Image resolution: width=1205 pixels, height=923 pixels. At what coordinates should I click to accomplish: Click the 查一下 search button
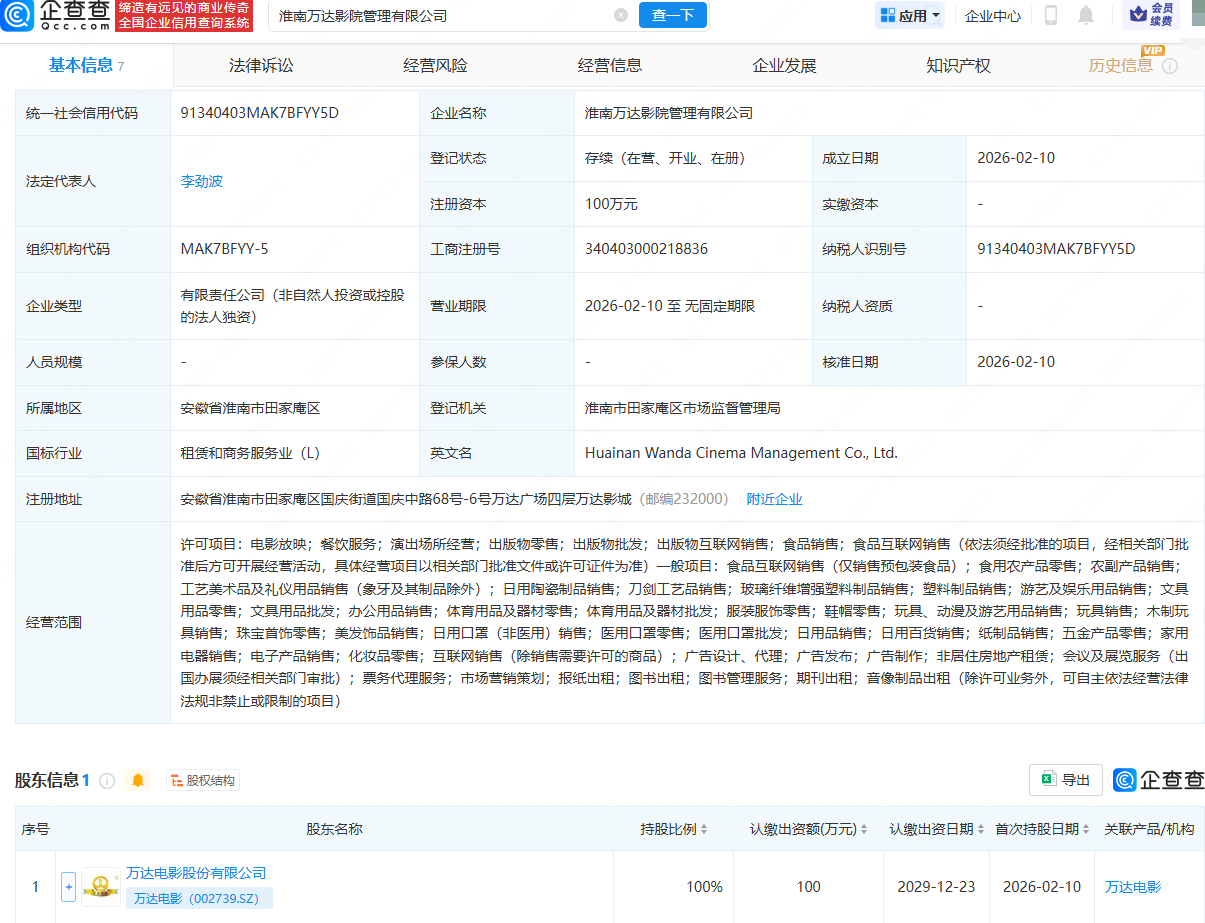(672, 15)
